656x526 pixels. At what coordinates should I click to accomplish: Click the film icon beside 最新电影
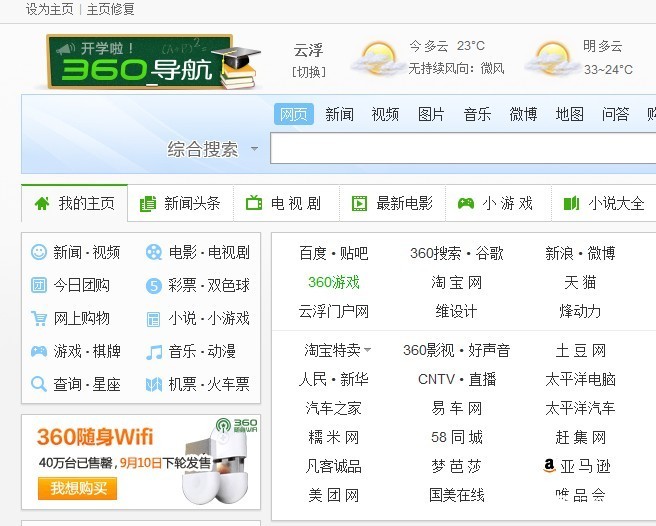coord(359,204)
